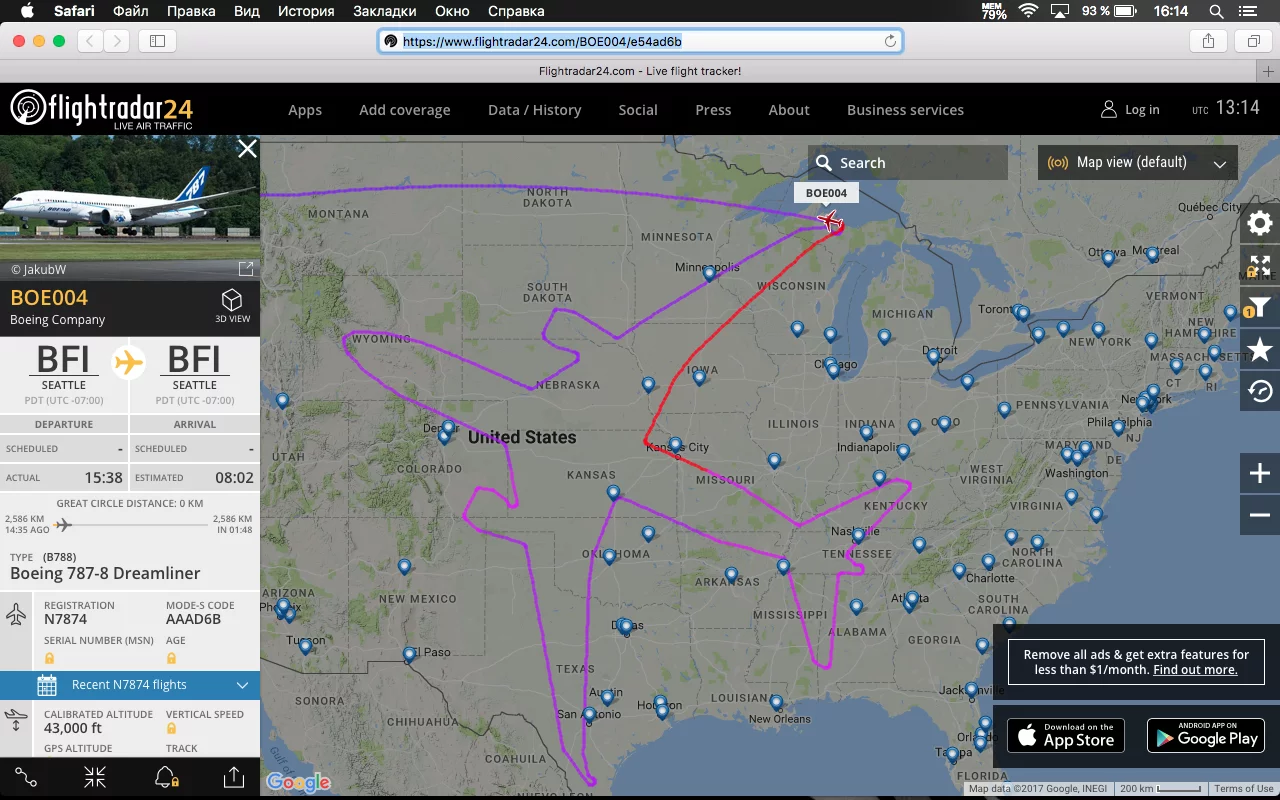Open the Social navigation item

638,110
